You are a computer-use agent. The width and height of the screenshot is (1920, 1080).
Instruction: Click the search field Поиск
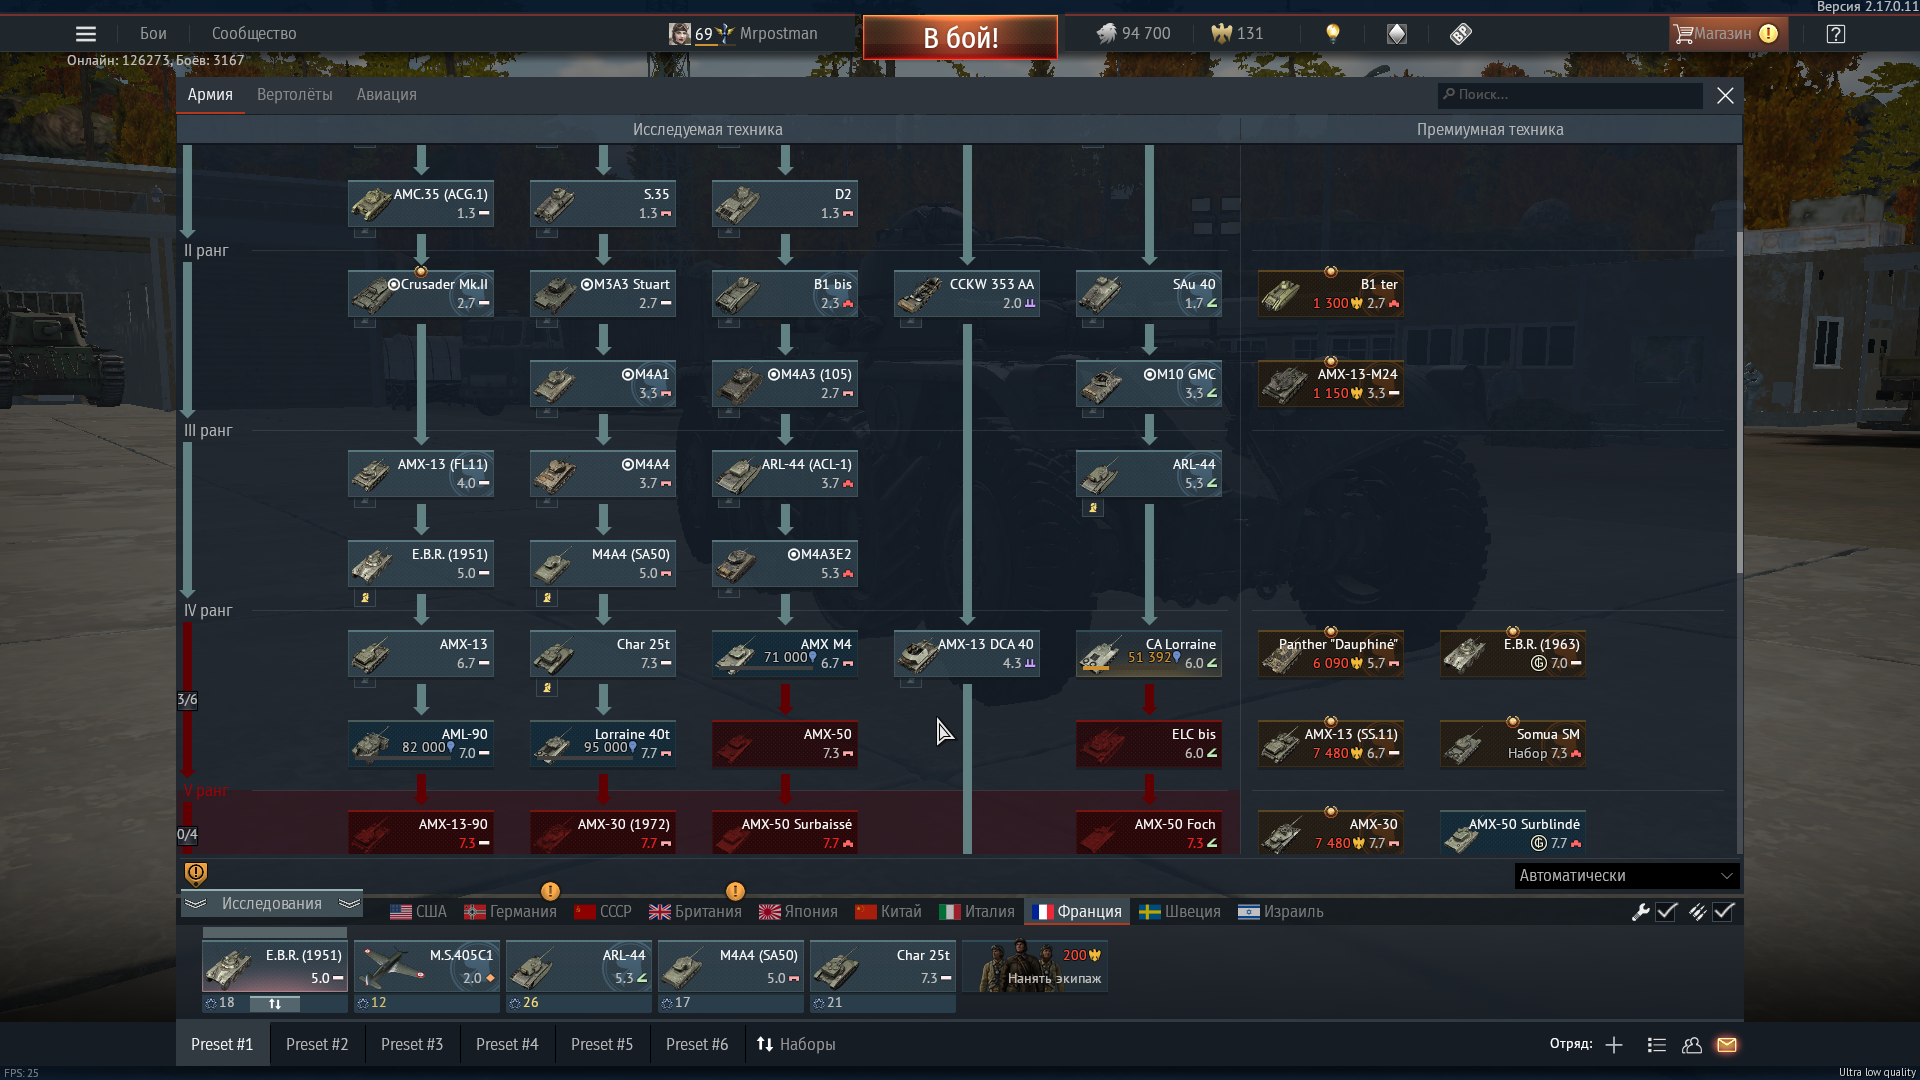click(1570, 95)
